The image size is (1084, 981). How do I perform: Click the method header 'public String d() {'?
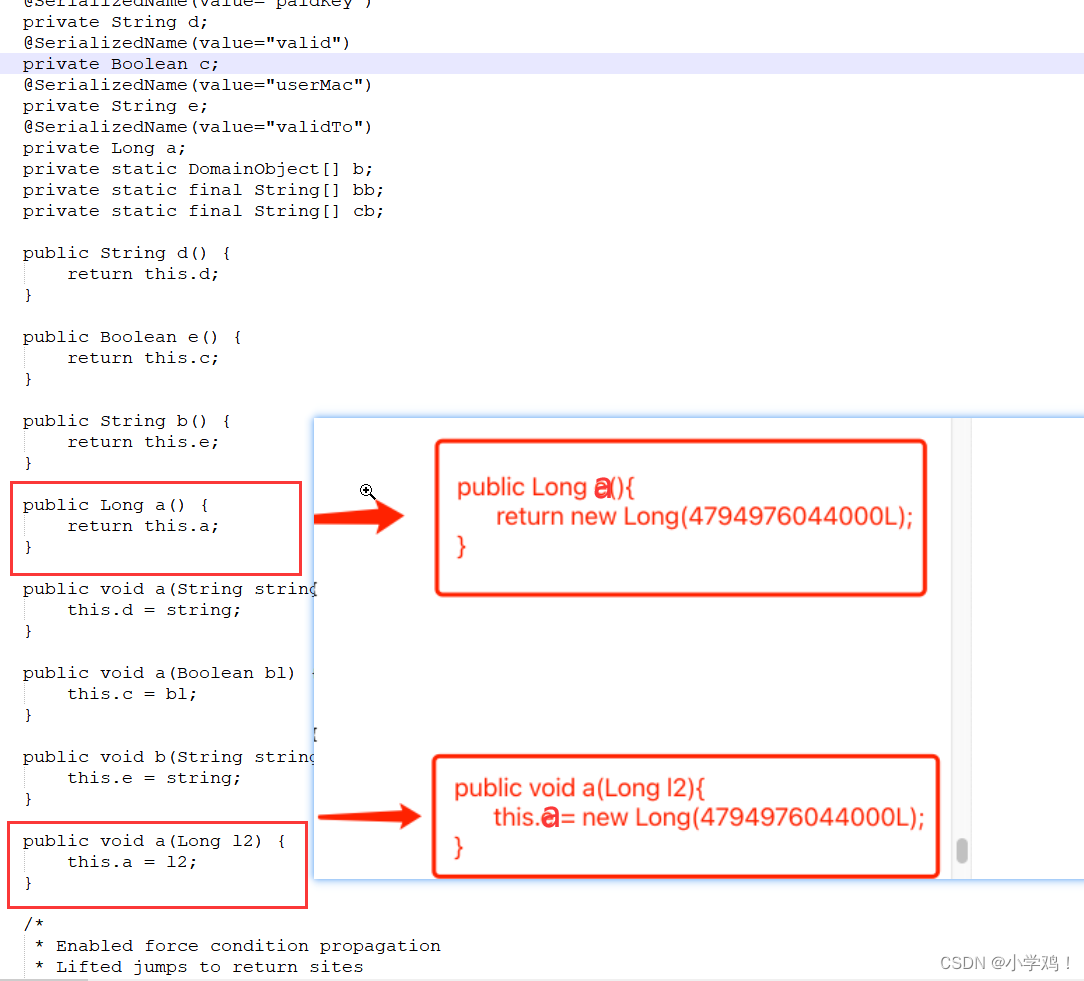pyautogui.click(x=126, y=253)
